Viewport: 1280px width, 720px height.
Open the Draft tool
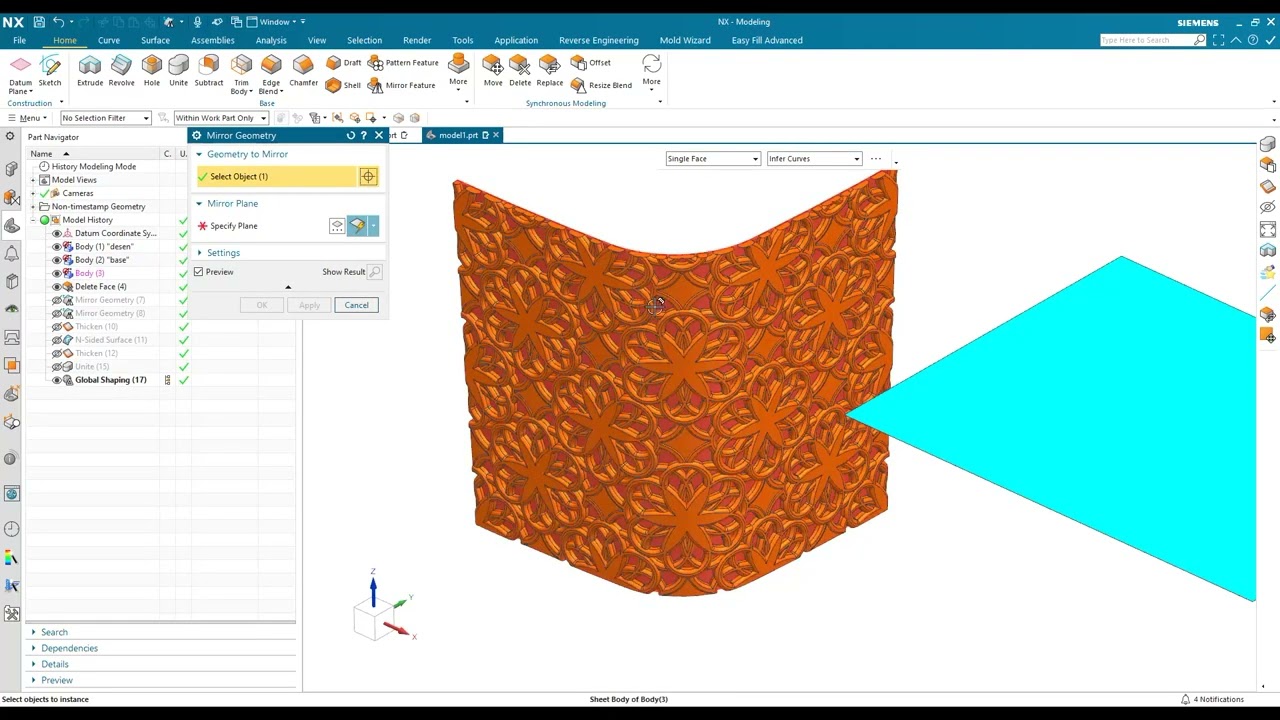click(344, 62)
